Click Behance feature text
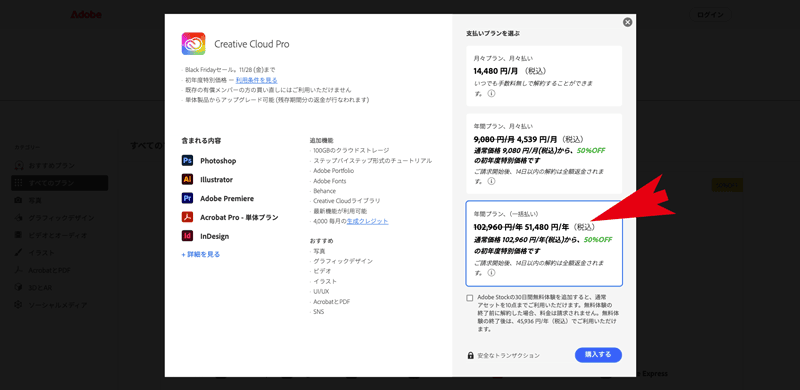Viewport: 800px width, 390px height. (x=324, y=190)
